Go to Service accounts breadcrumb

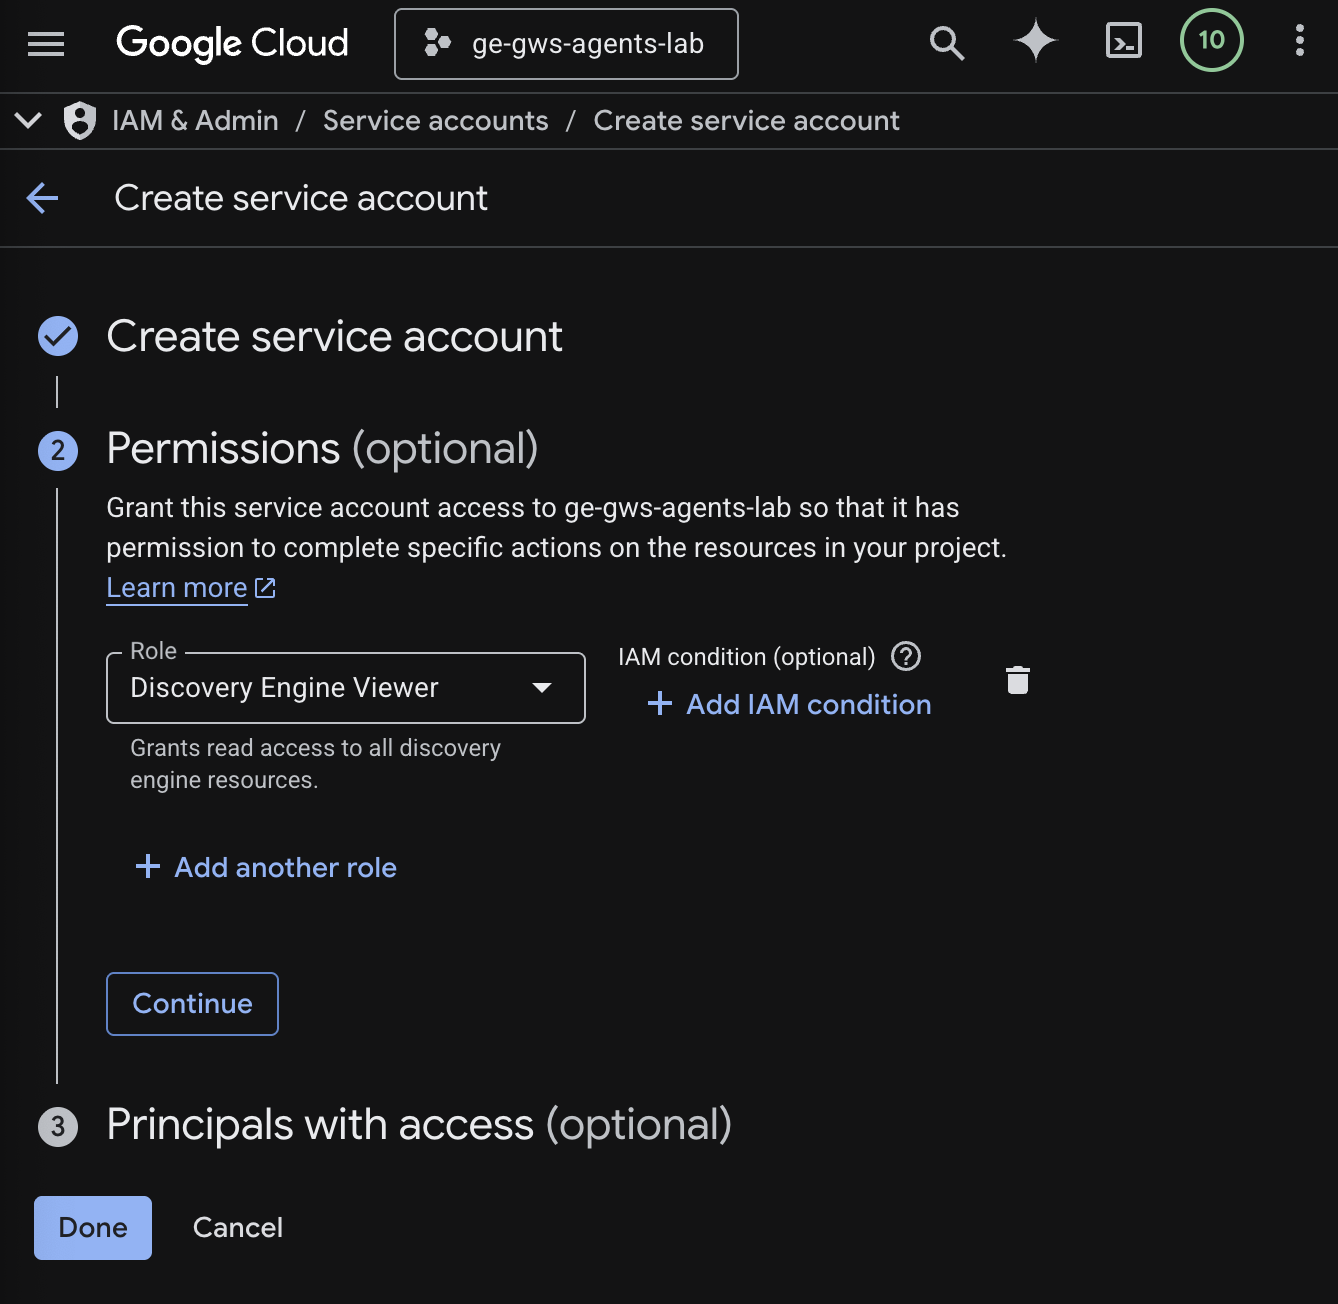pos(435,121)
